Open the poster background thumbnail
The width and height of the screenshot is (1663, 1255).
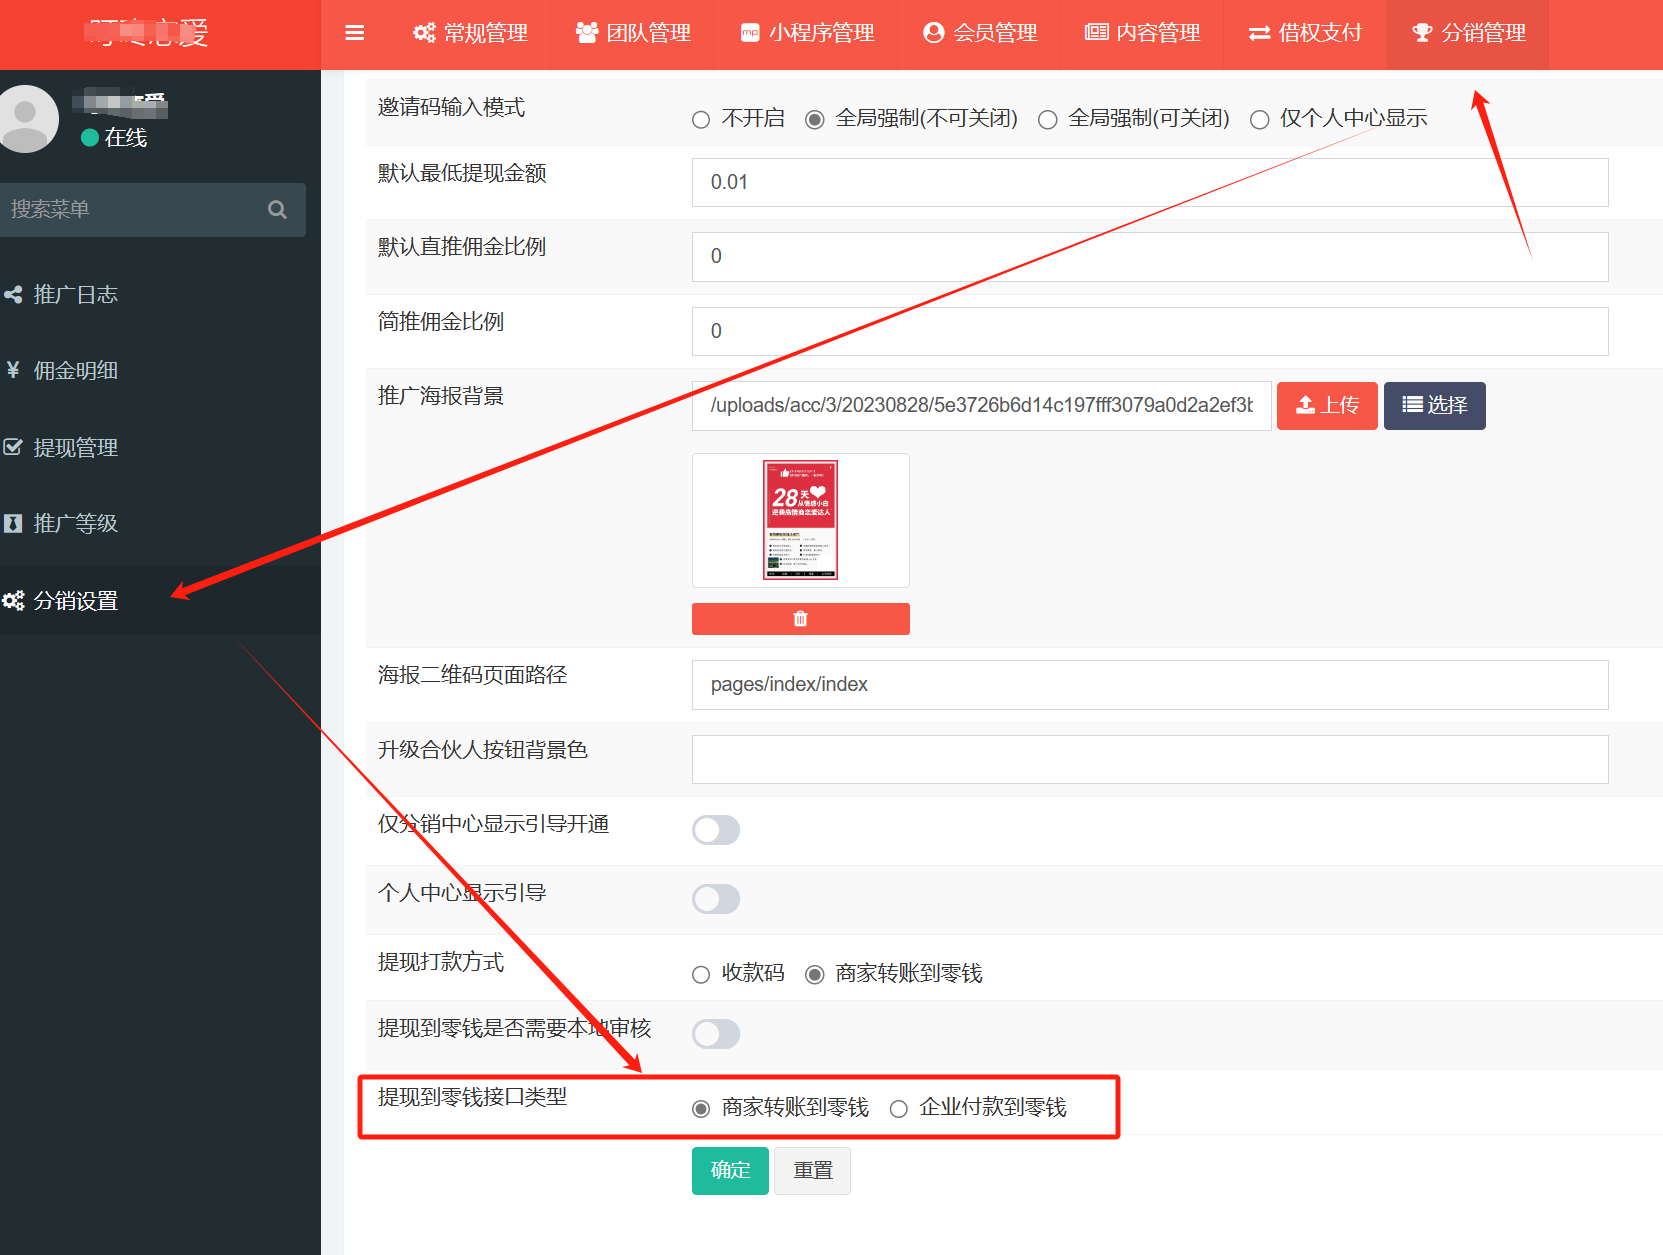801,520
